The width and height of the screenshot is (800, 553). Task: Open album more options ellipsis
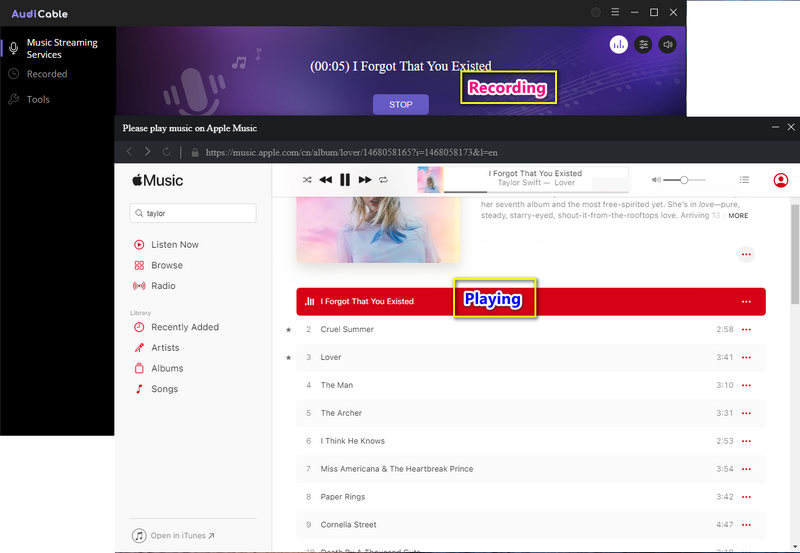[746, 254]
